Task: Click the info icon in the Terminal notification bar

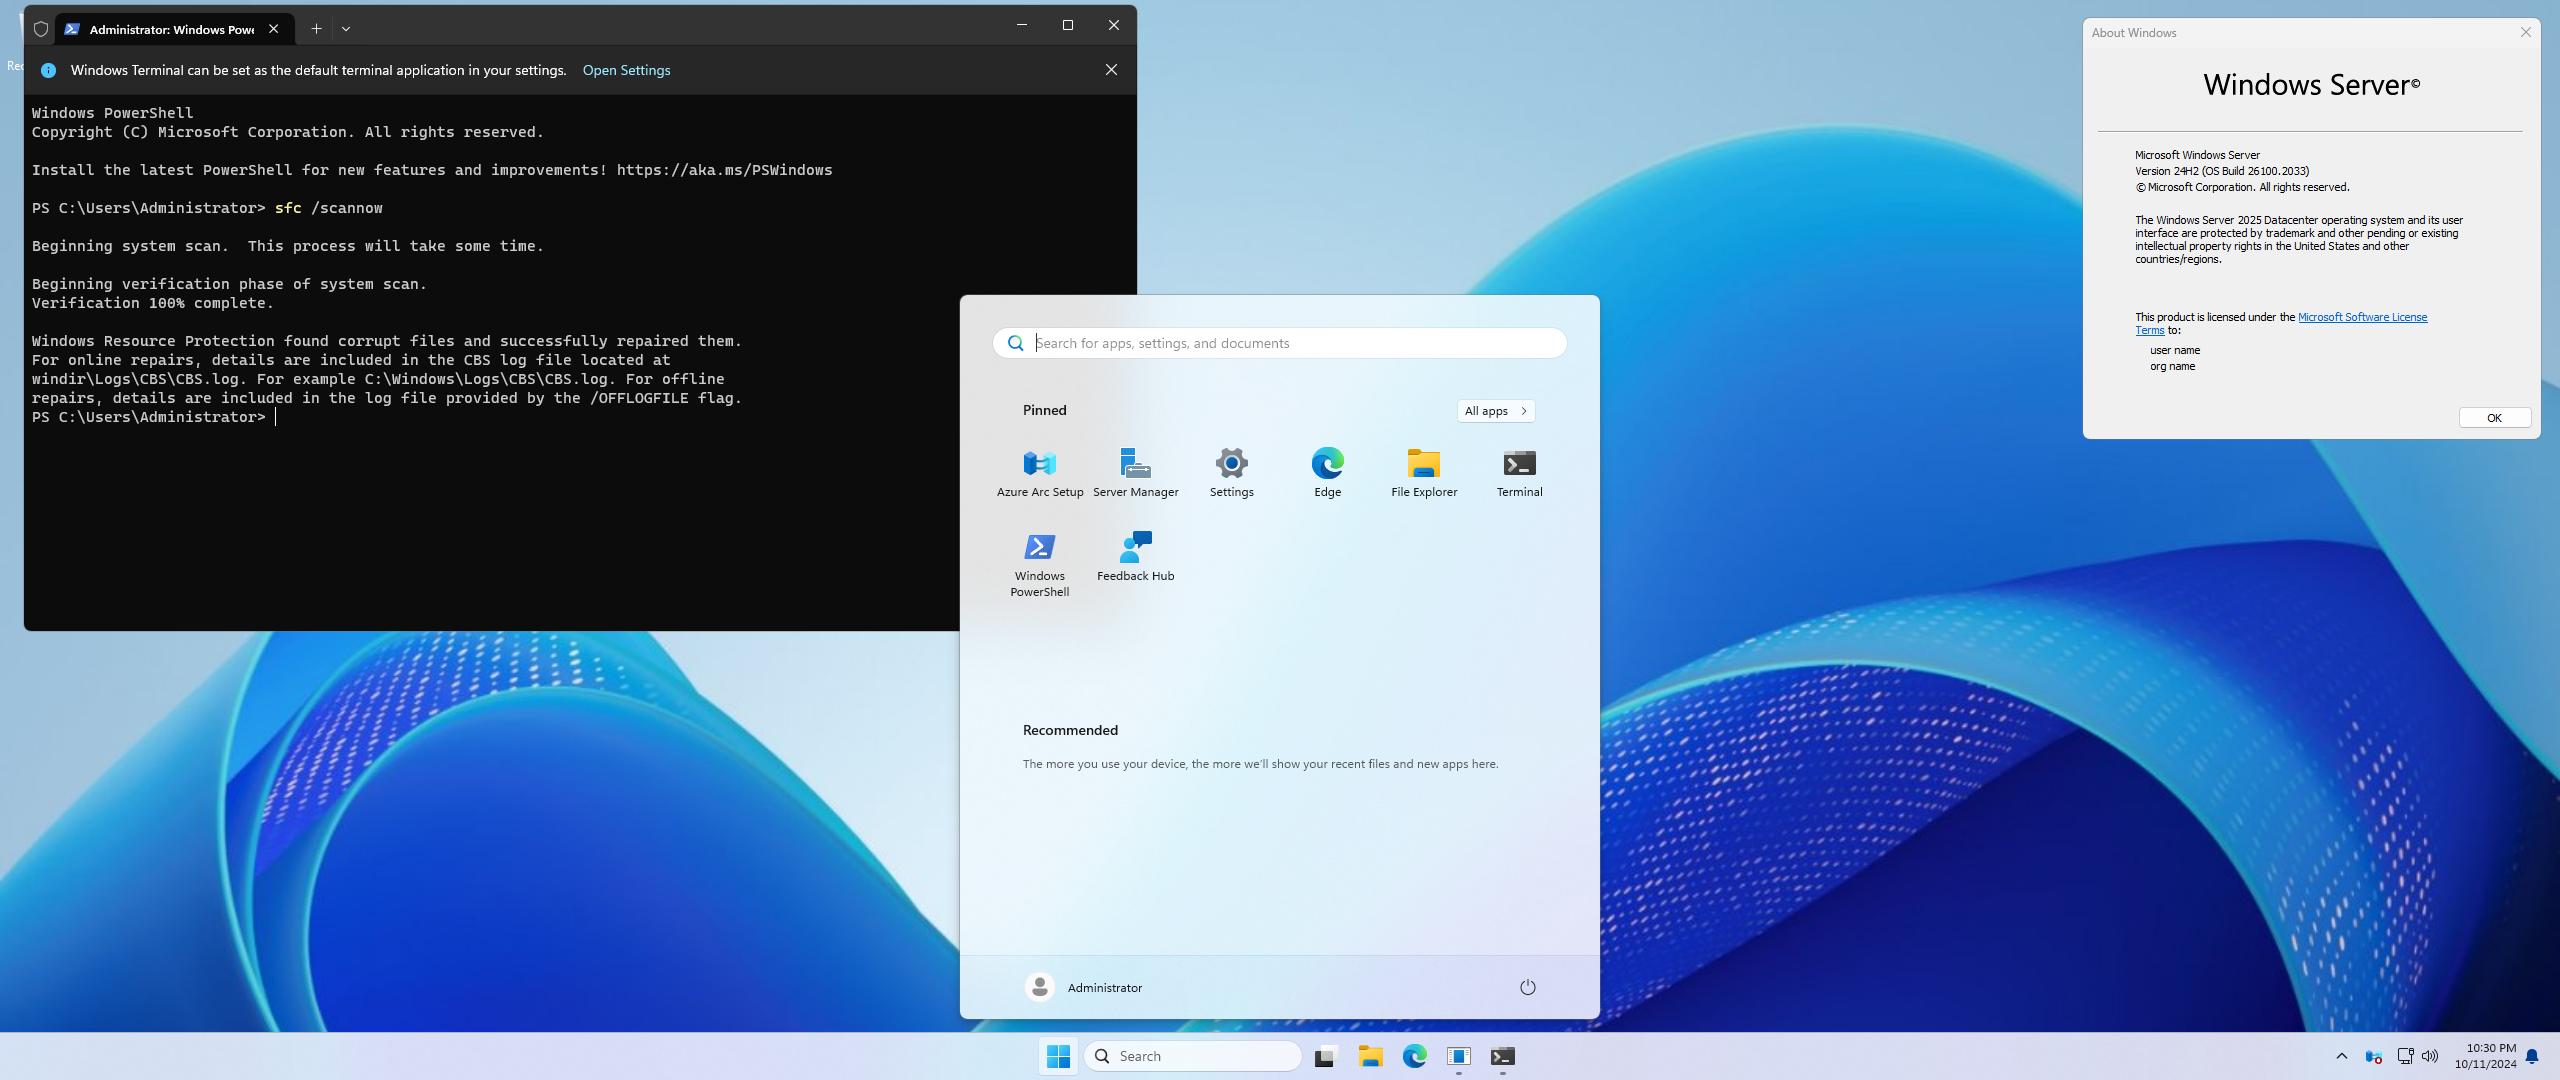Action: pyautogui.click(x=48, y=70)
